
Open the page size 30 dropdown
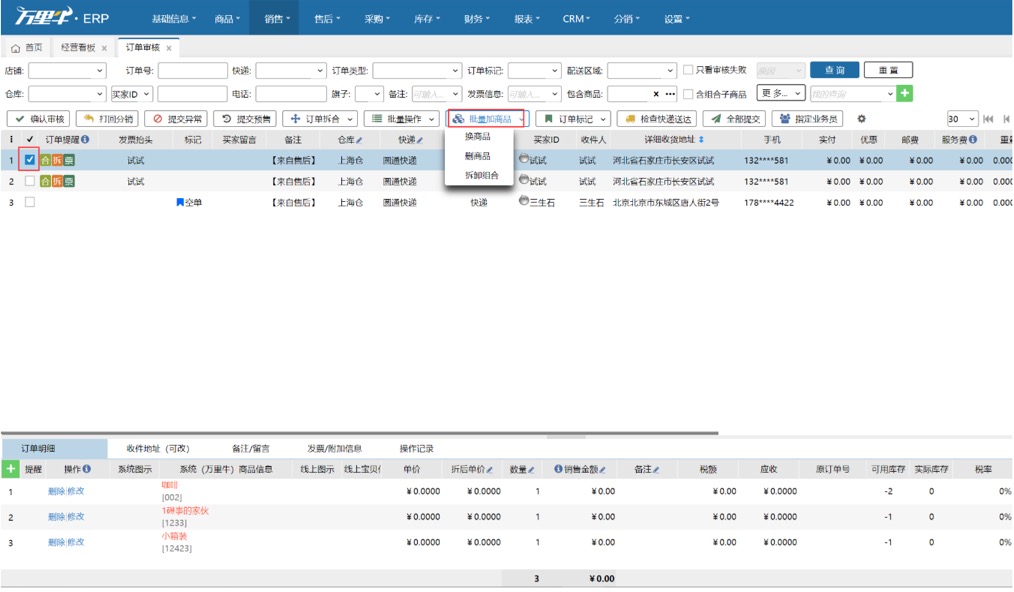[962, 119]
